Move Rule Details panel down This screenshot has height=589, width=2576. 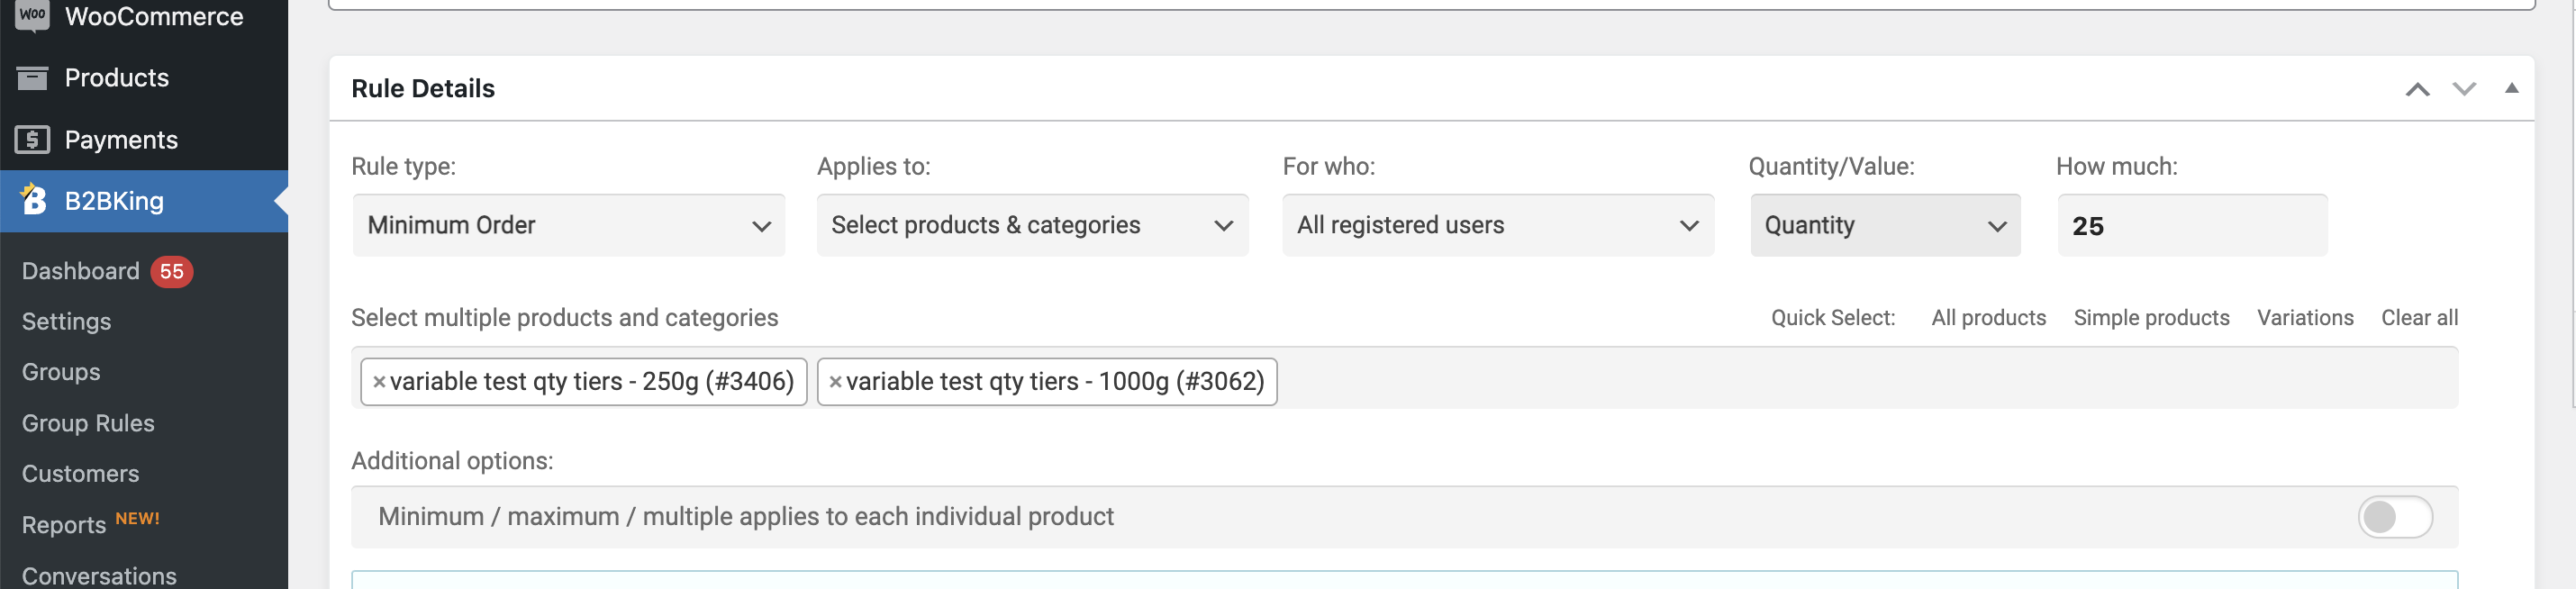[x=2464, y=89]
